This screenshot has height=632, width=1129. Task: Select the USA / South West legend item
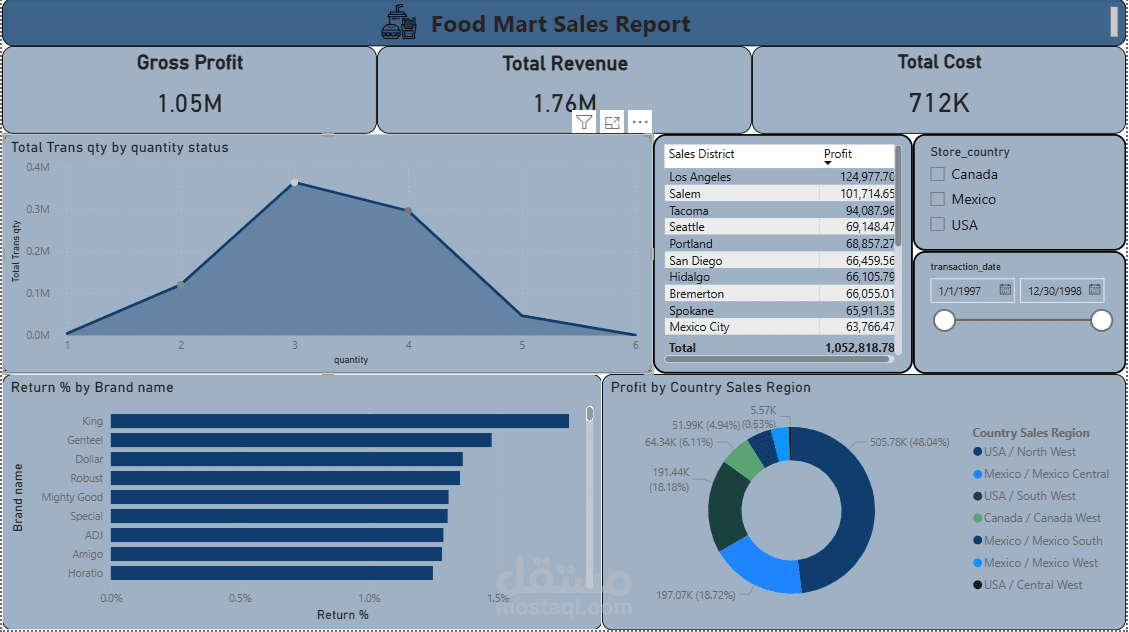click(1024, 496)
